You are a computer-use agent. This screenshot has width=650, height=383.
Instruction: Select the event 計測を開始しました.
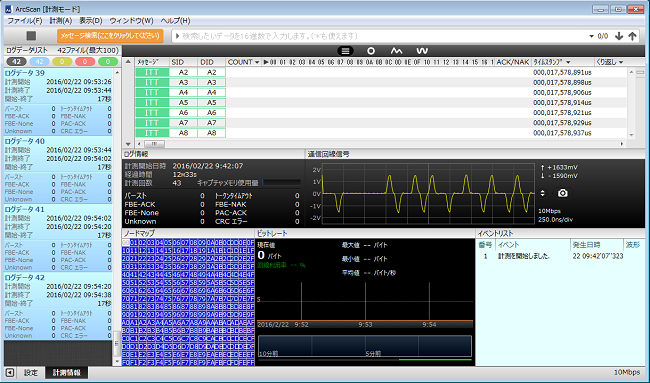click(560, 256)
